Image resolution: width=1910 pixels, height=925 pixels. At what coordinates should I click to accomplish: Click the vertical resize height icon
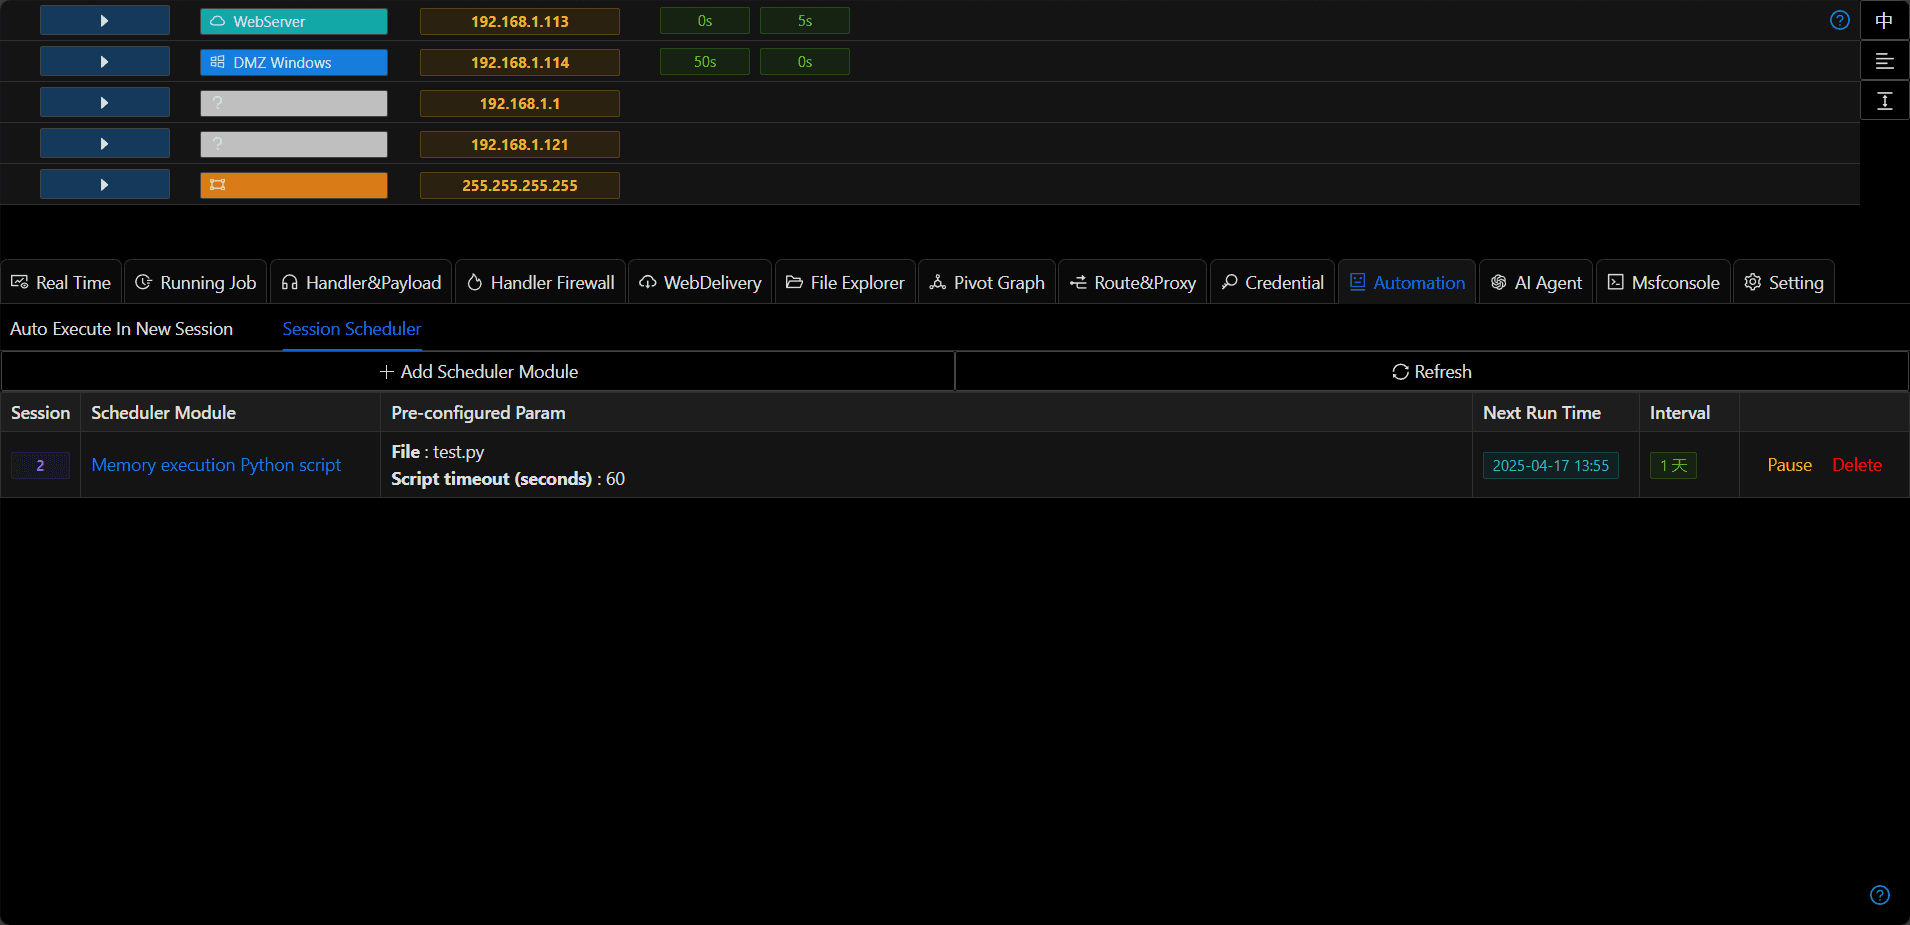[x=1884, y=101]
